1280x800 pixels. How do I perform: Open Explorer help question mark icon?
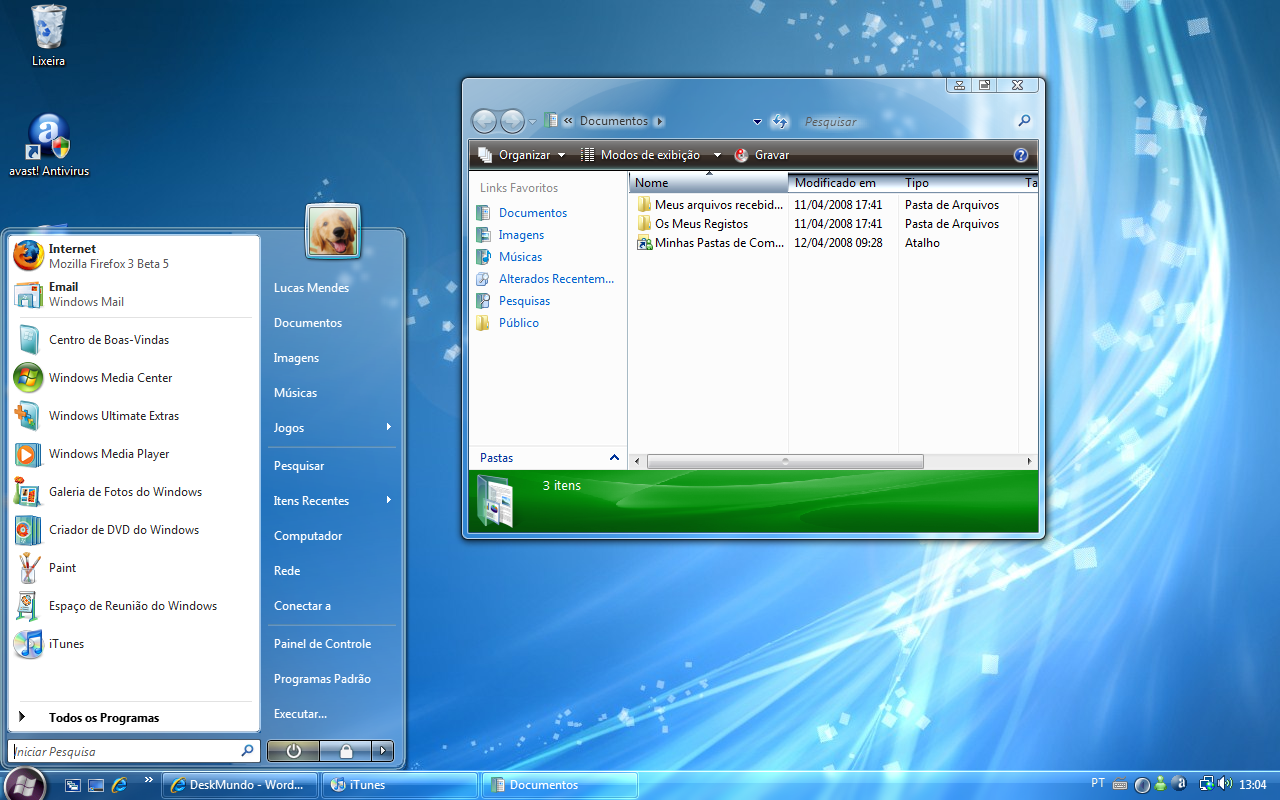point(1021,155)
